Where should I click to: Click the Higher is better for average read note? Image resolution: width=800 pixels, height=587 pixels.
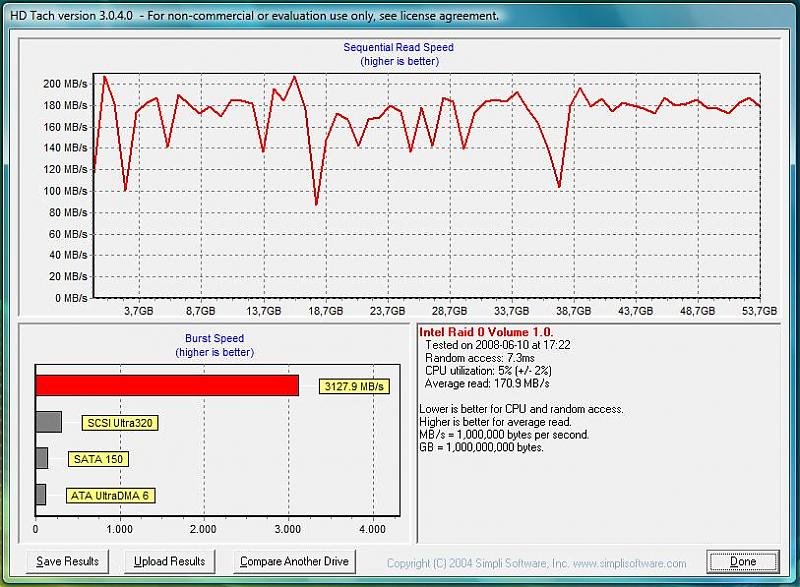click(495, 422)
